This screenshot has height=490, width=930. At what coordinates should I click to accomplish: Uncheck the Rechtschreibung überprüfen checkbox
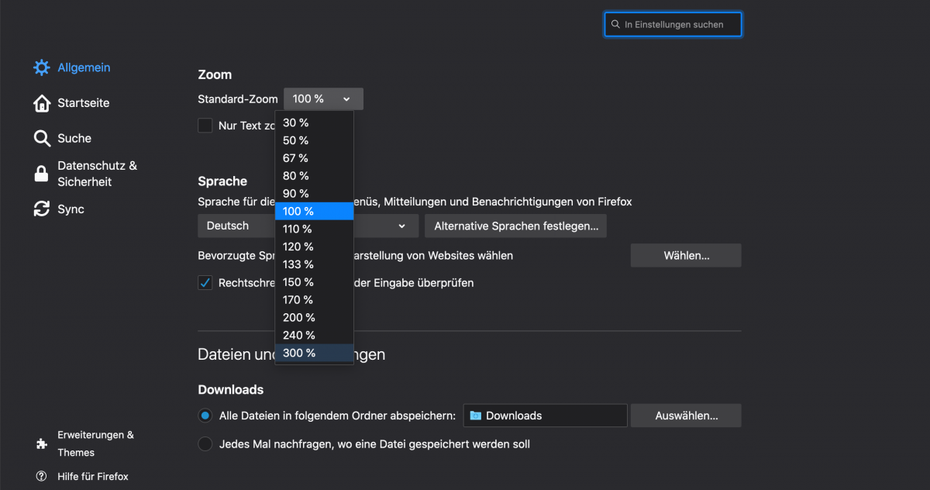[x=205, y=283]
